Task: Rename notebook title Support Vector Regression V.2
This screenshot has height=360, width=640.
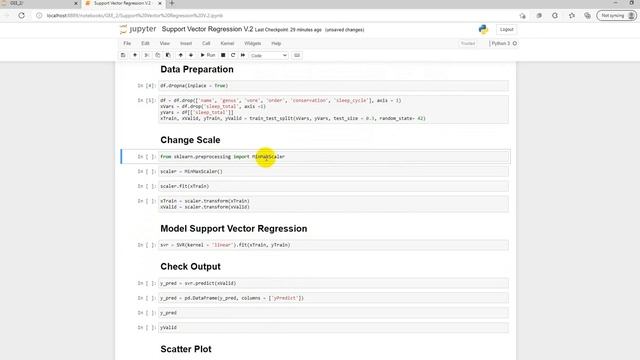Action: pyautogui.click(x=207, y=29)
